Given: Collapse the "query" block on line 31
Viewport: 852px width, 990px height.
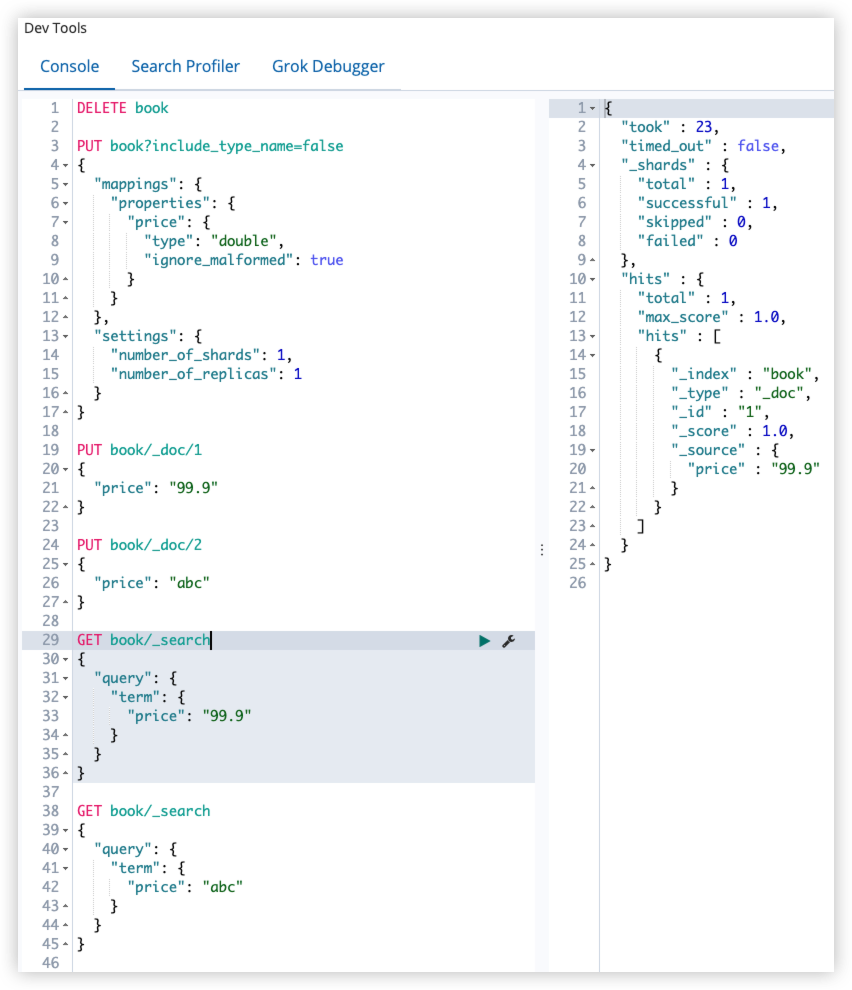Looking at the screenshot, I should tap(66, 678).
